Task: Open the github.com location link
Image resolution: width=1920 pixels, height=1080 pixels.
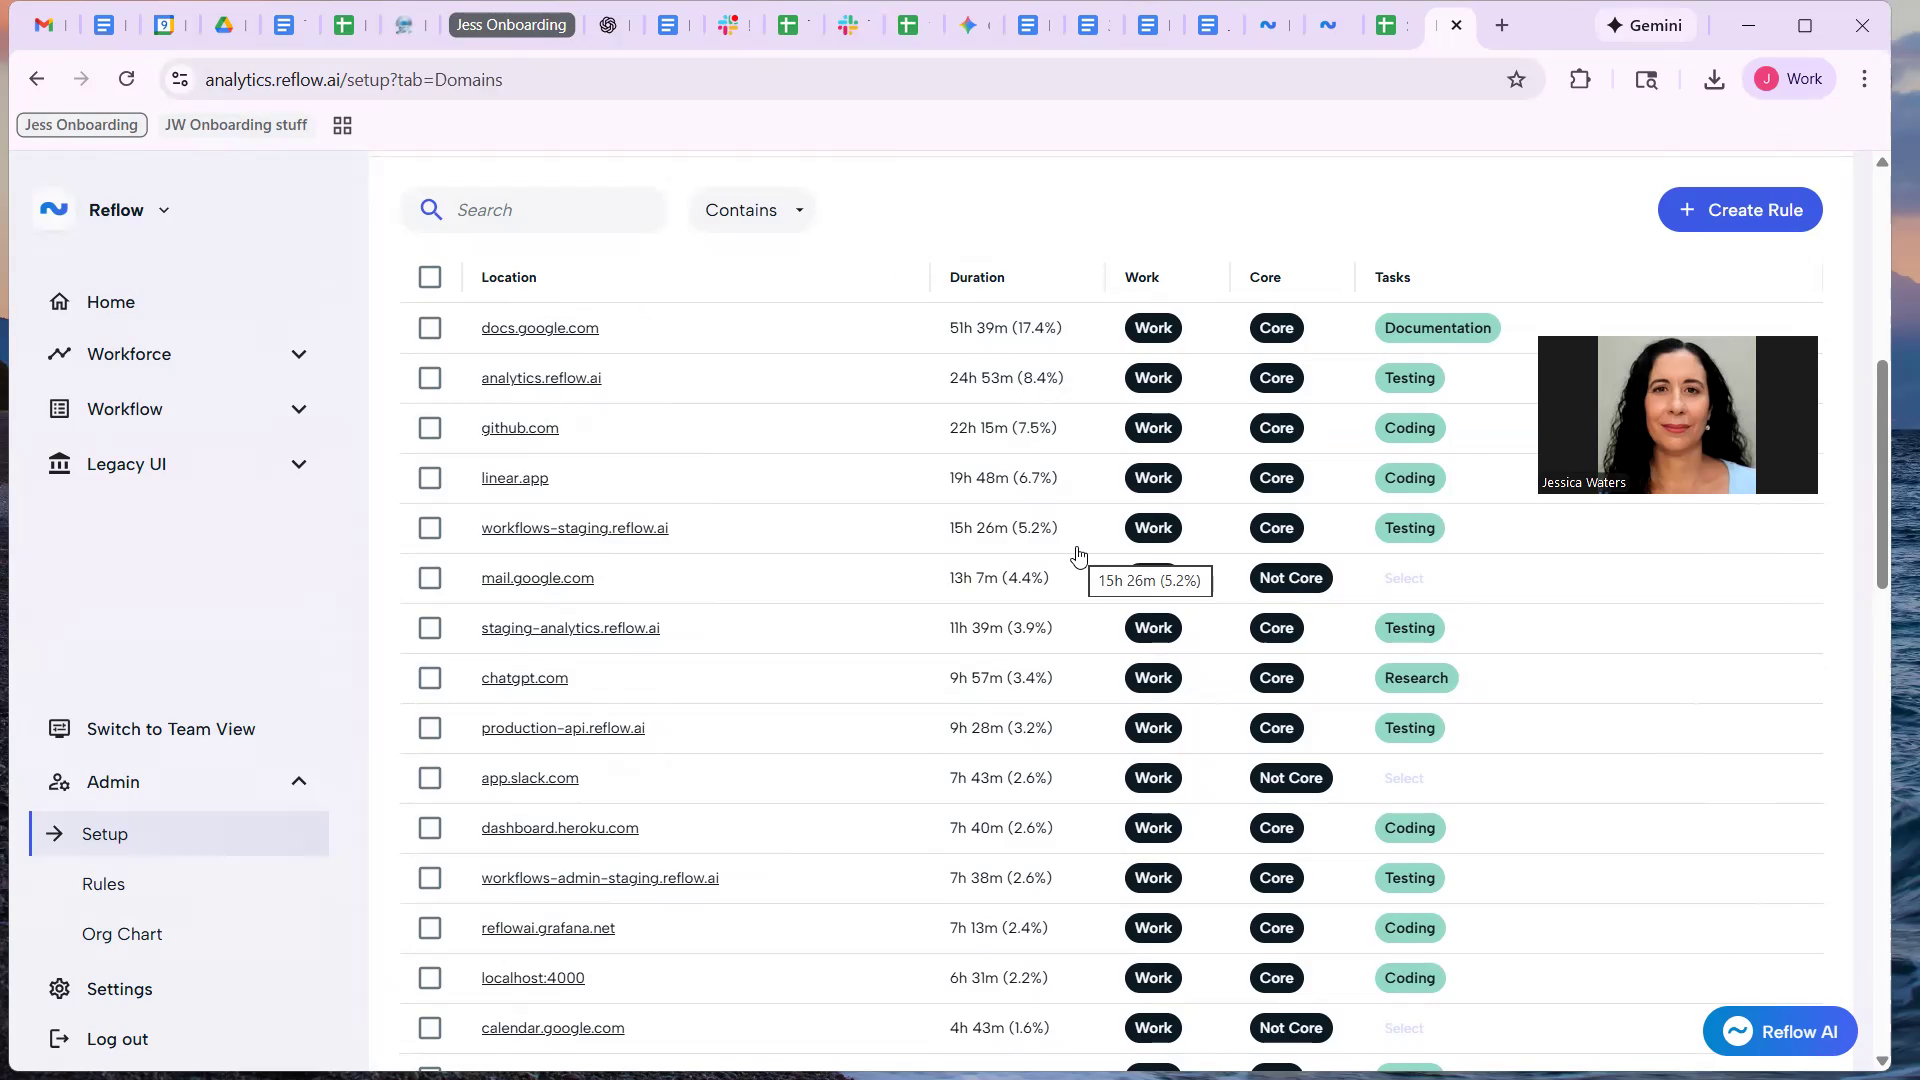Action: pos(519,428)
